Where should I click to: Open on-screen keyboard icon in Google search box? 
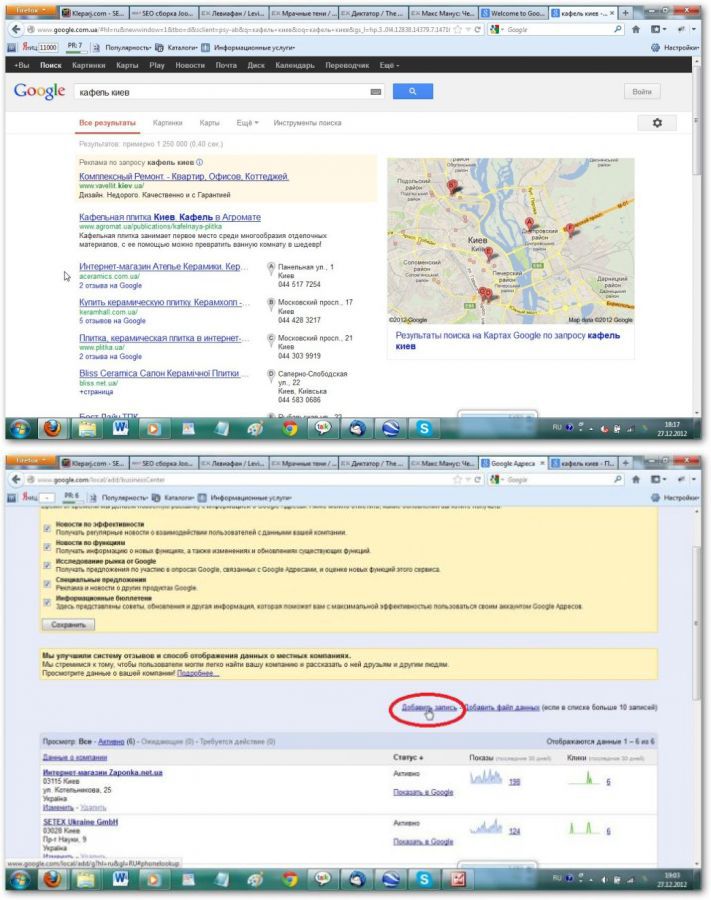click(x=376, y=92)
